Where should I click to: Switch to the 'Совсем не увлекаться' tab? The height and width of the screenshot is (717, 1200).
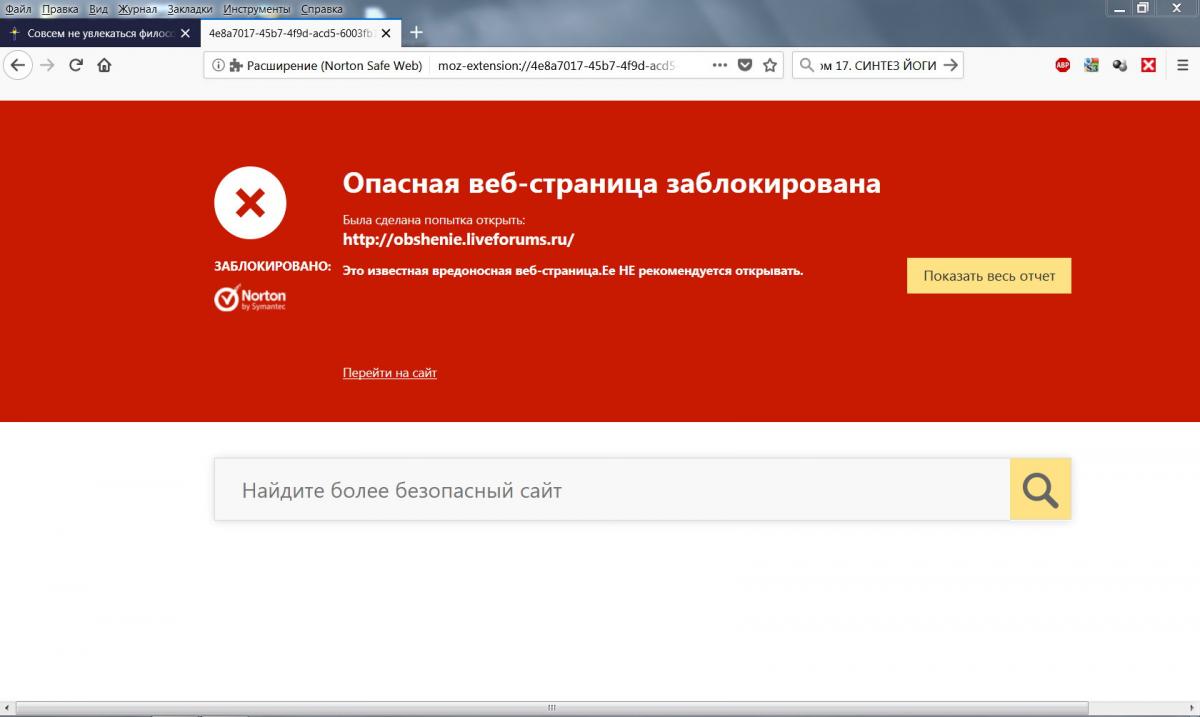point(97,32)
